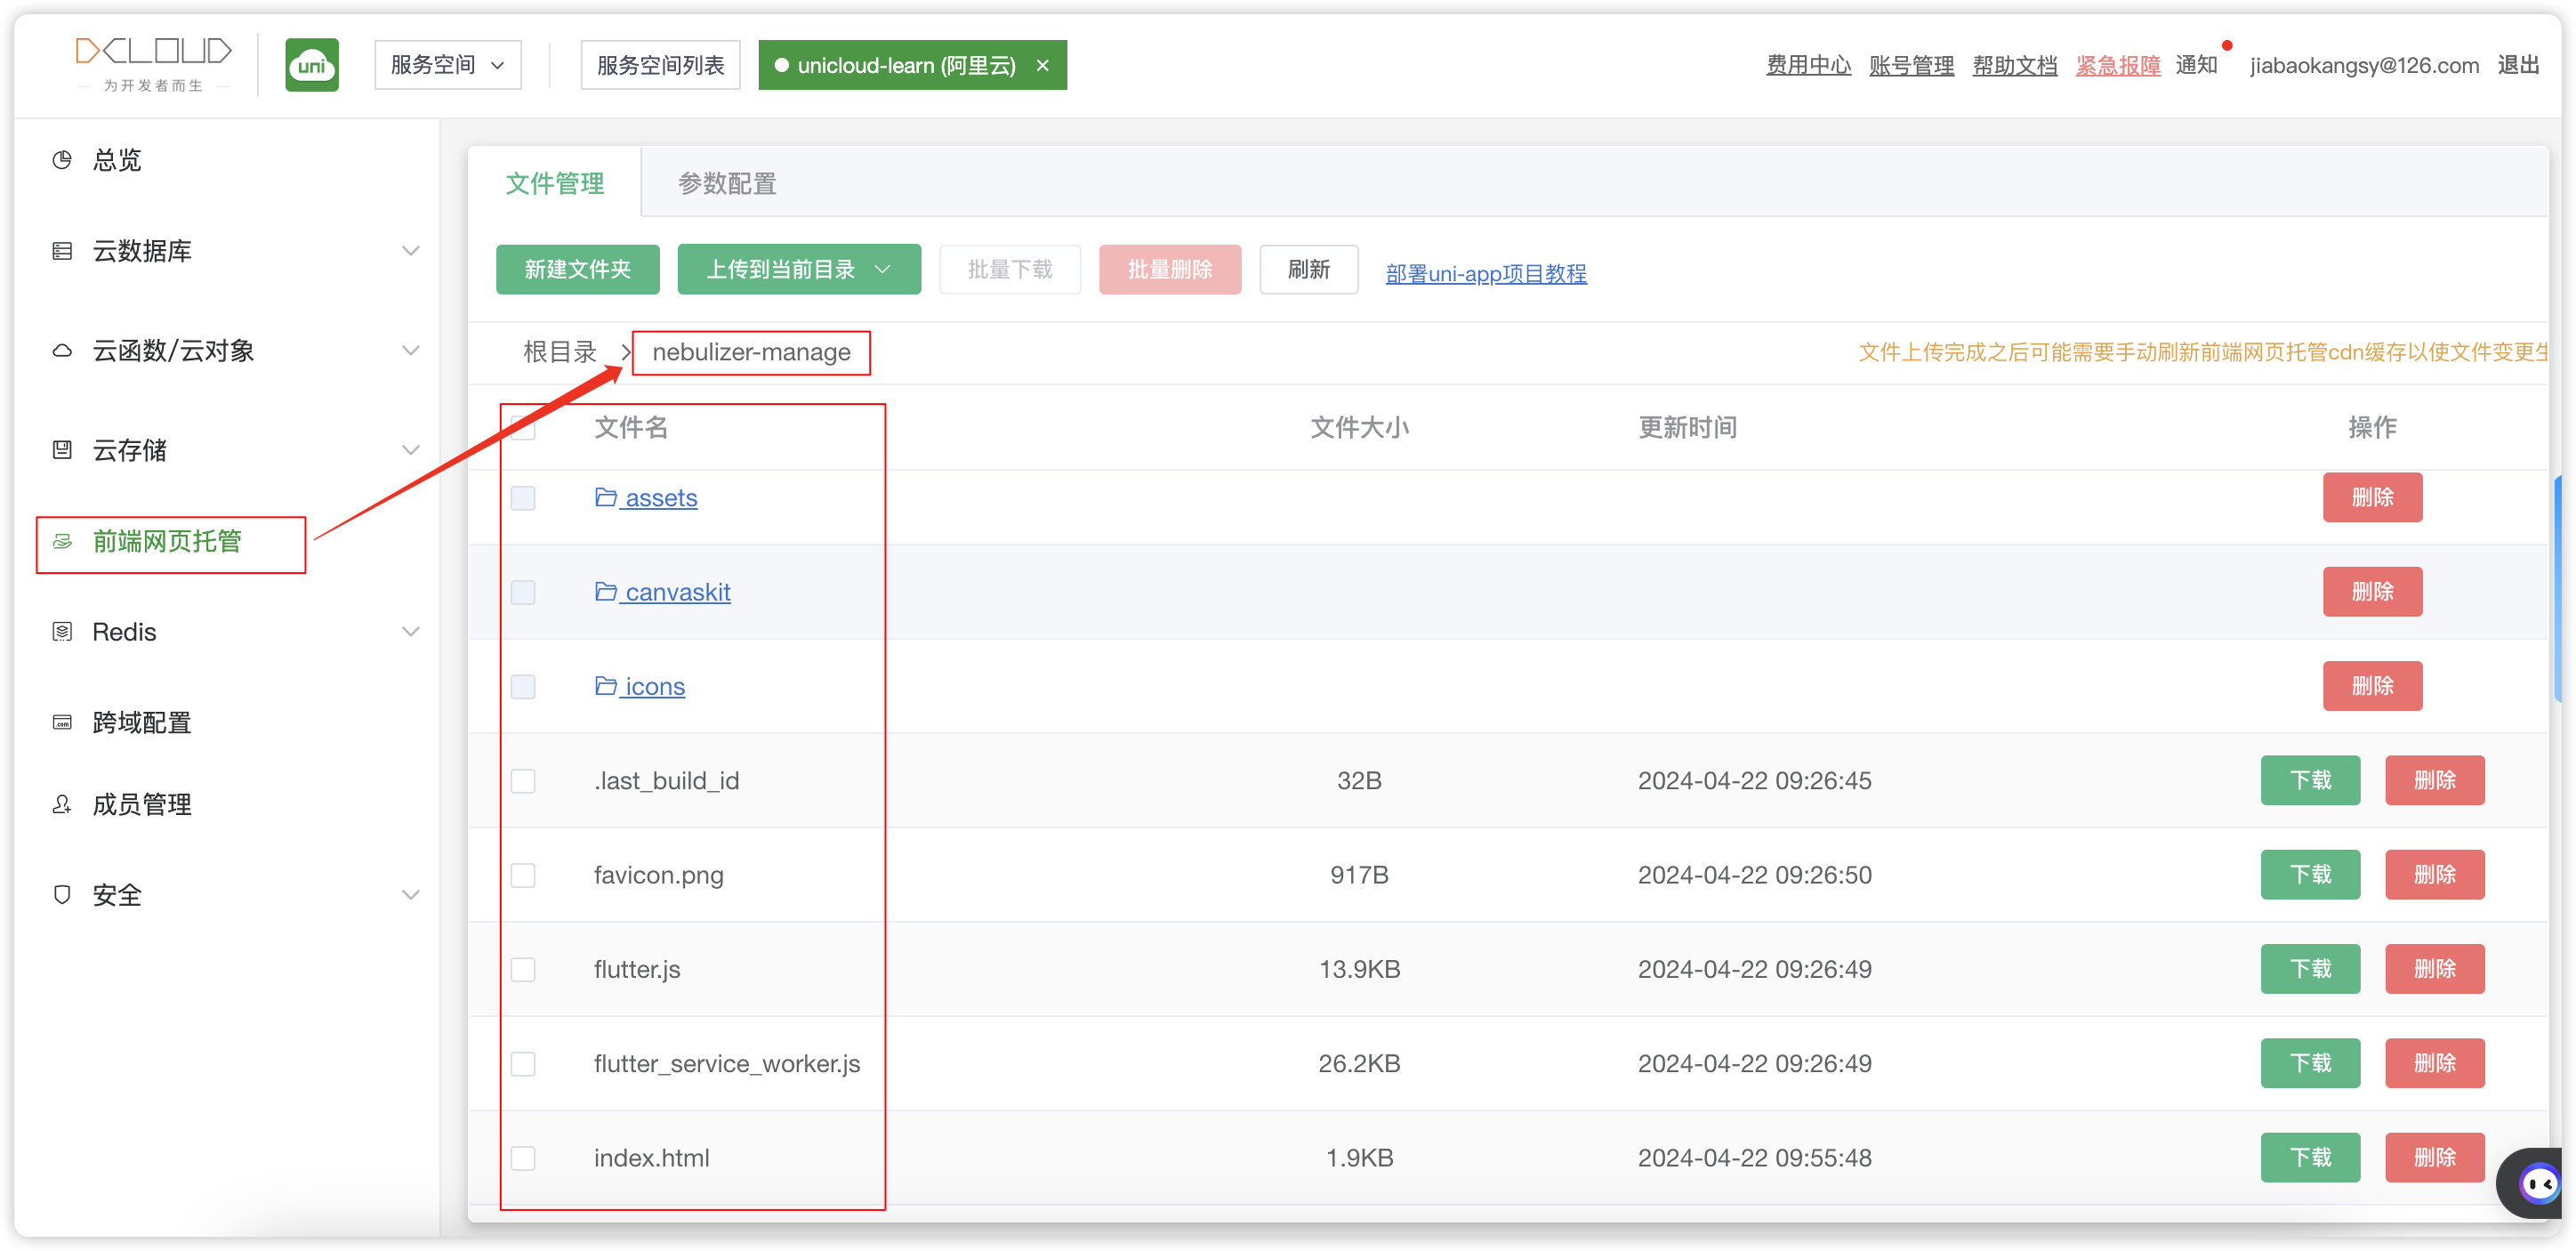This screenshot has height=1251, width=2576.
Task: Click the Redis sidebar icon
Action: tap(62, 632)
